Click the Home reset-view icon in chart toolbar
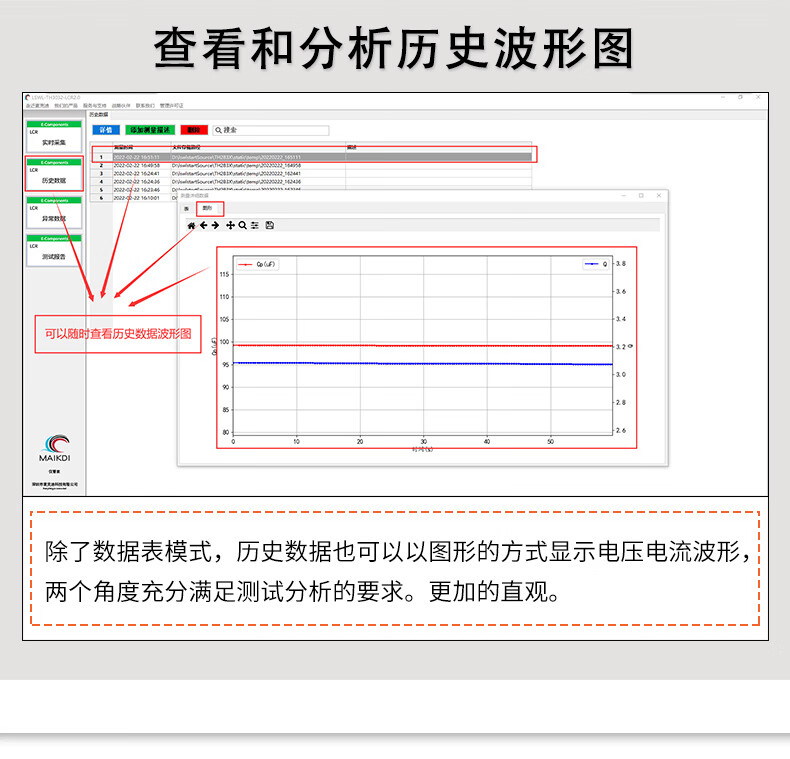The width and height of the screenshot is (790, 759). pos(191,225)
